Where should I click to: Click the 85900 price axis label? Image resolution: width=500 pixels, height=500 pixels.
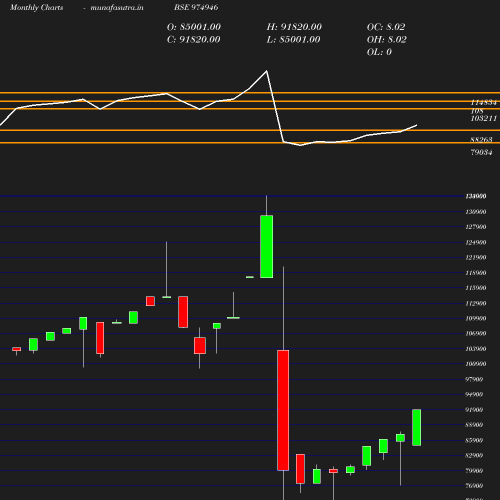pyautogui.click(x=474, y=440)
